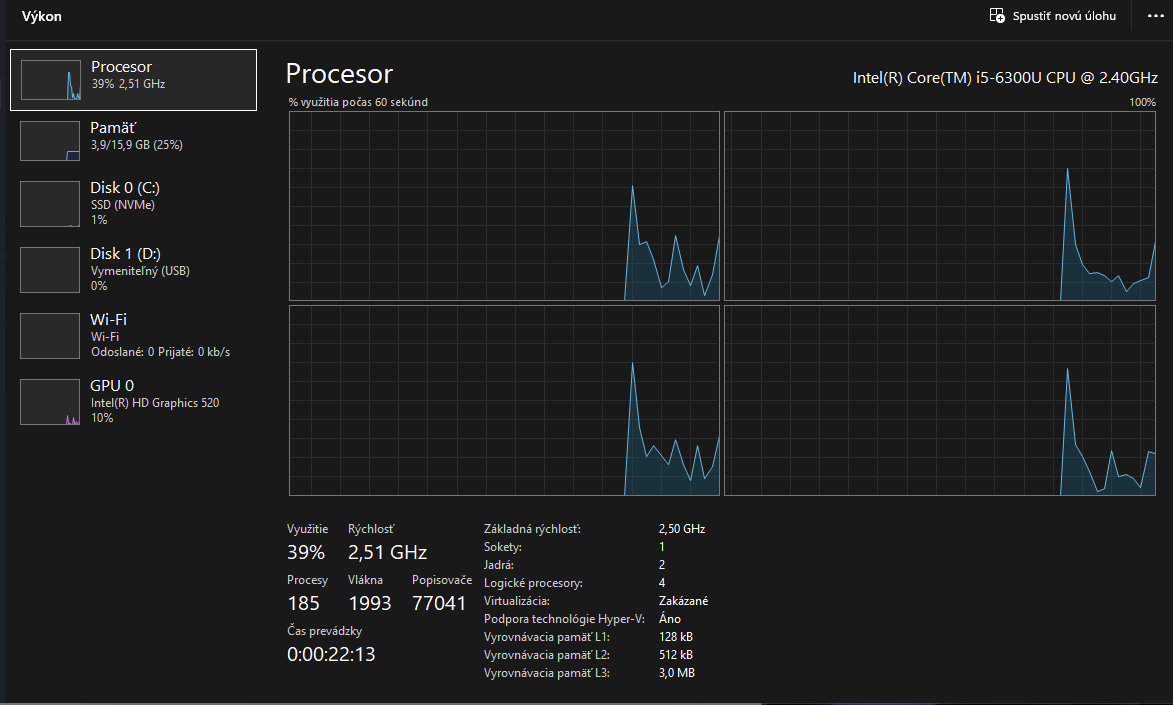1173x705 pixels.
Task: Click the top-left logical processor graph
Action: click(x=504, y=206)
